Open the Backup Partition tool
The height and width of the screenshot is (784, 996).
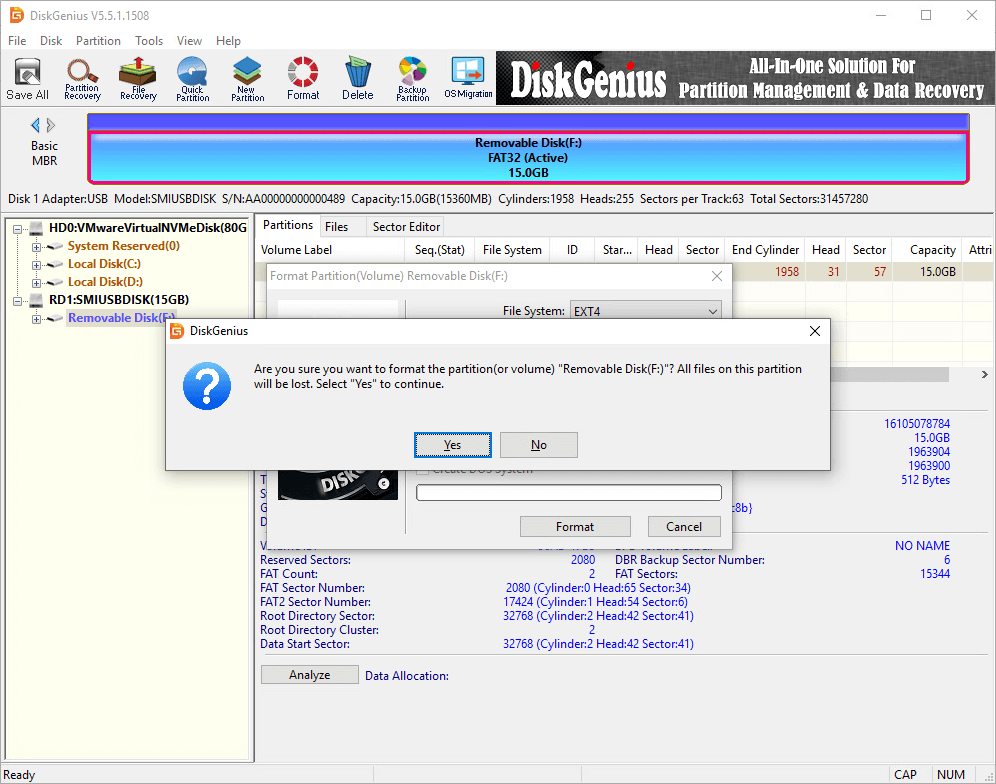(413, 79)
